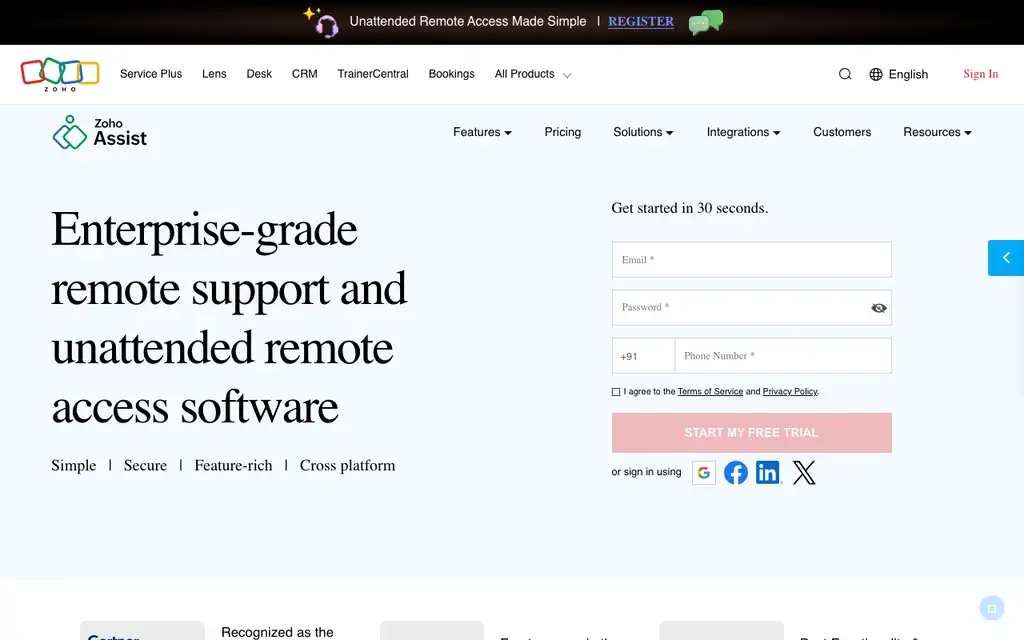This screenshot has height=640, width=1024.
Task: Click the 'Get started in 30 seconds.' text
Action: coord(690,208)
